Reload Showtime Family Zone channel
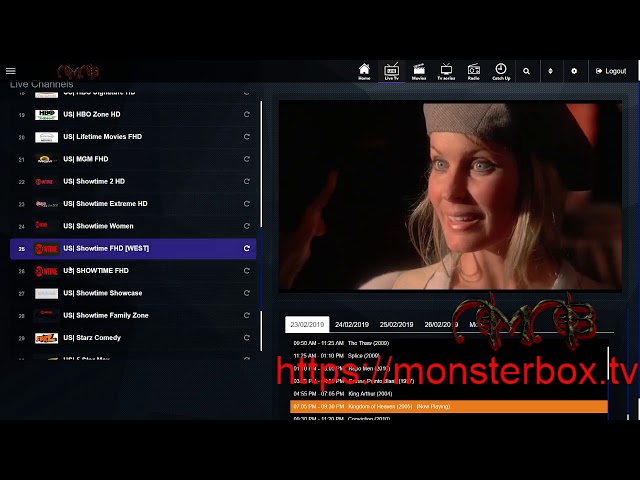The width and height of the screenshot is (640, 480). [247, 315]
